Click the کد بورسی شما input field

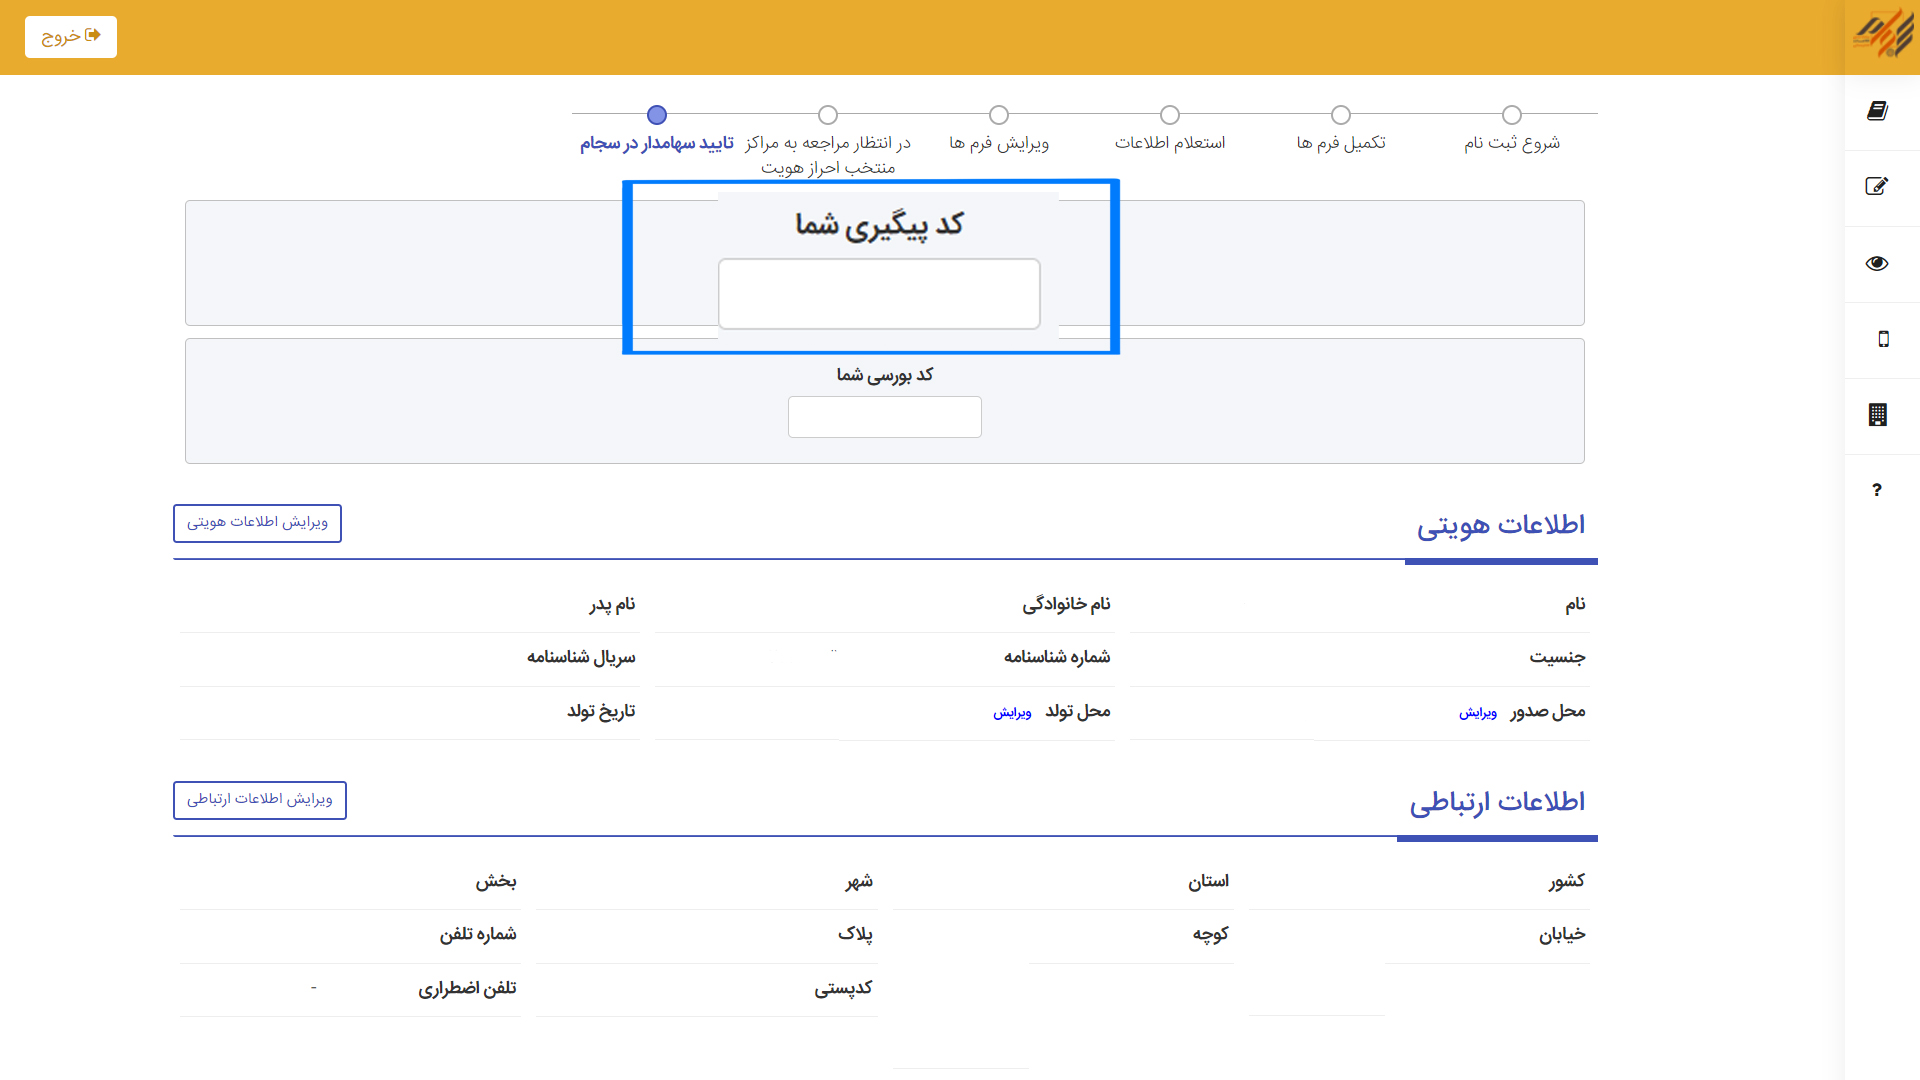click(x=885, y=417)
